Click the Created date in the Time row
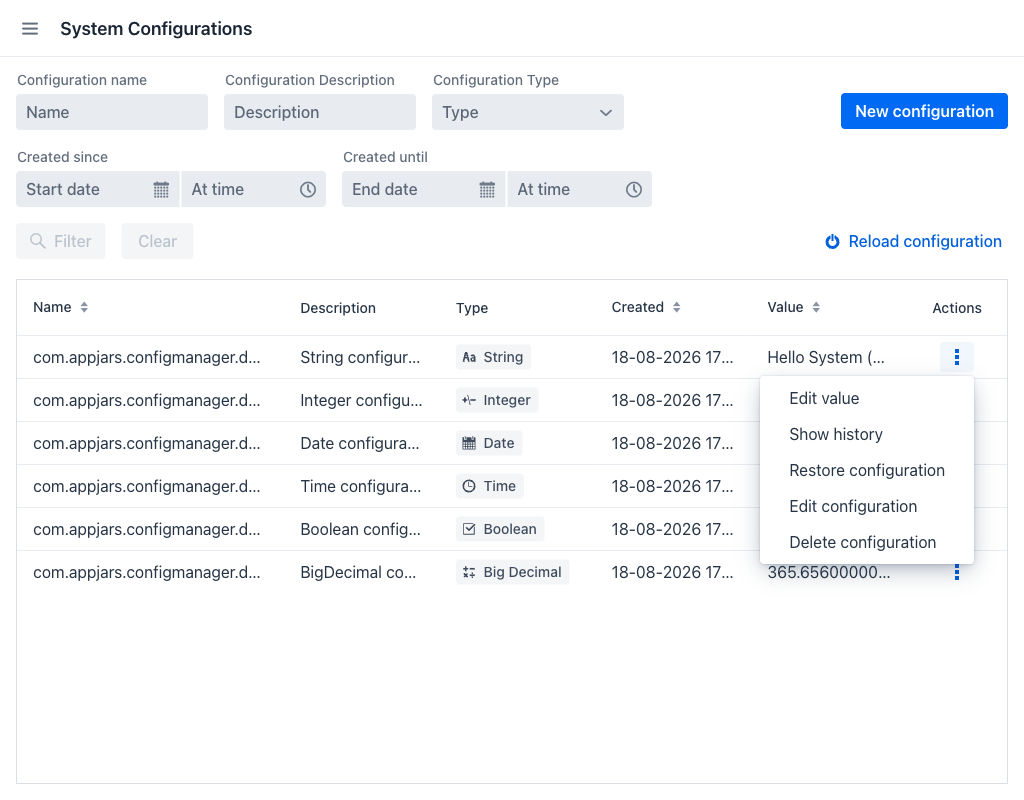Screen dimensions: 1024x800 coord(672,487)
